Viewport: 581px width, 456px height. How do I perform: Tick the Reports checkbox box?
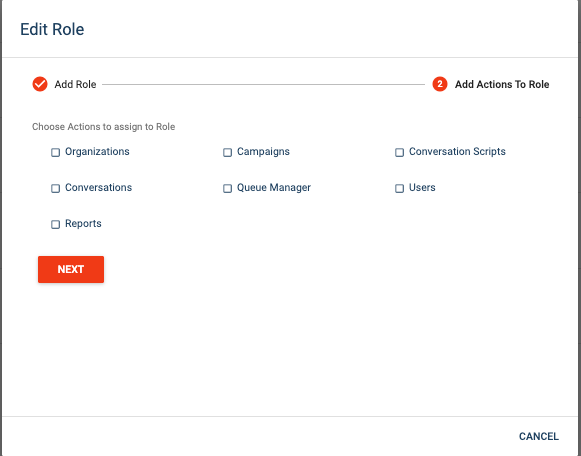pos(56,224)
